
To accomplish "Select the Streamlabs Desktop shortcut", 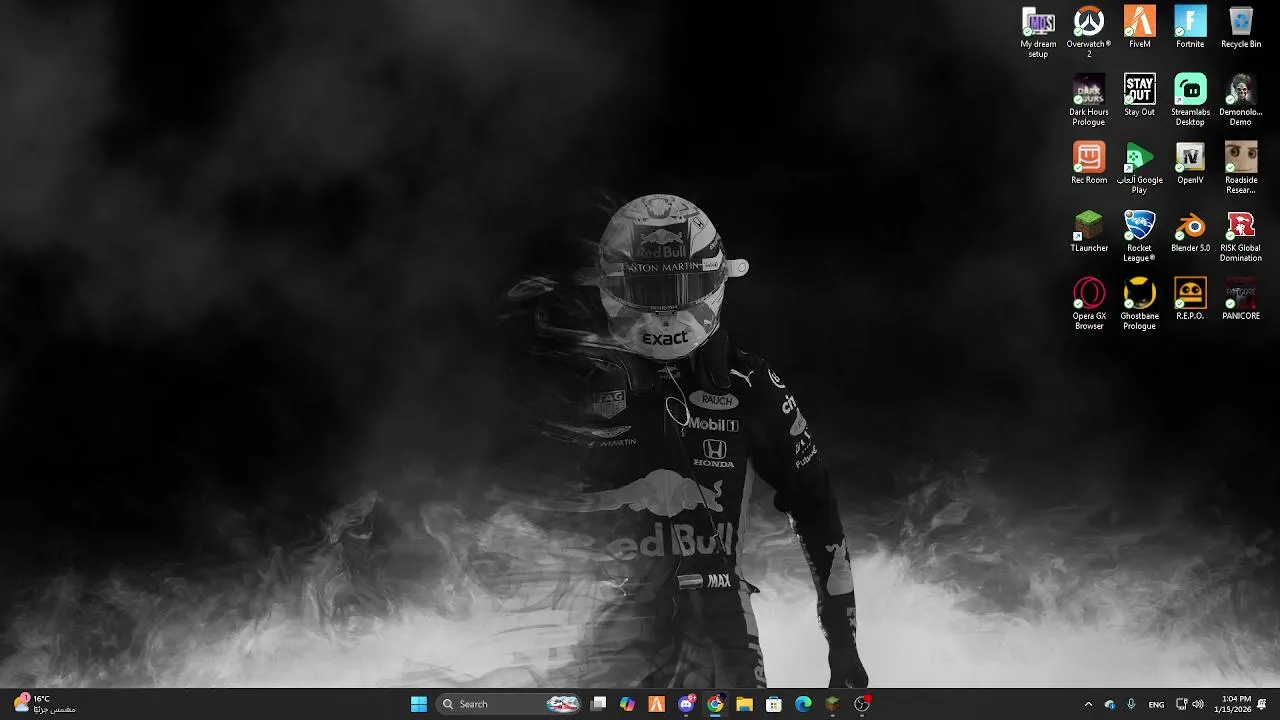I will (x=1190, y=100).
